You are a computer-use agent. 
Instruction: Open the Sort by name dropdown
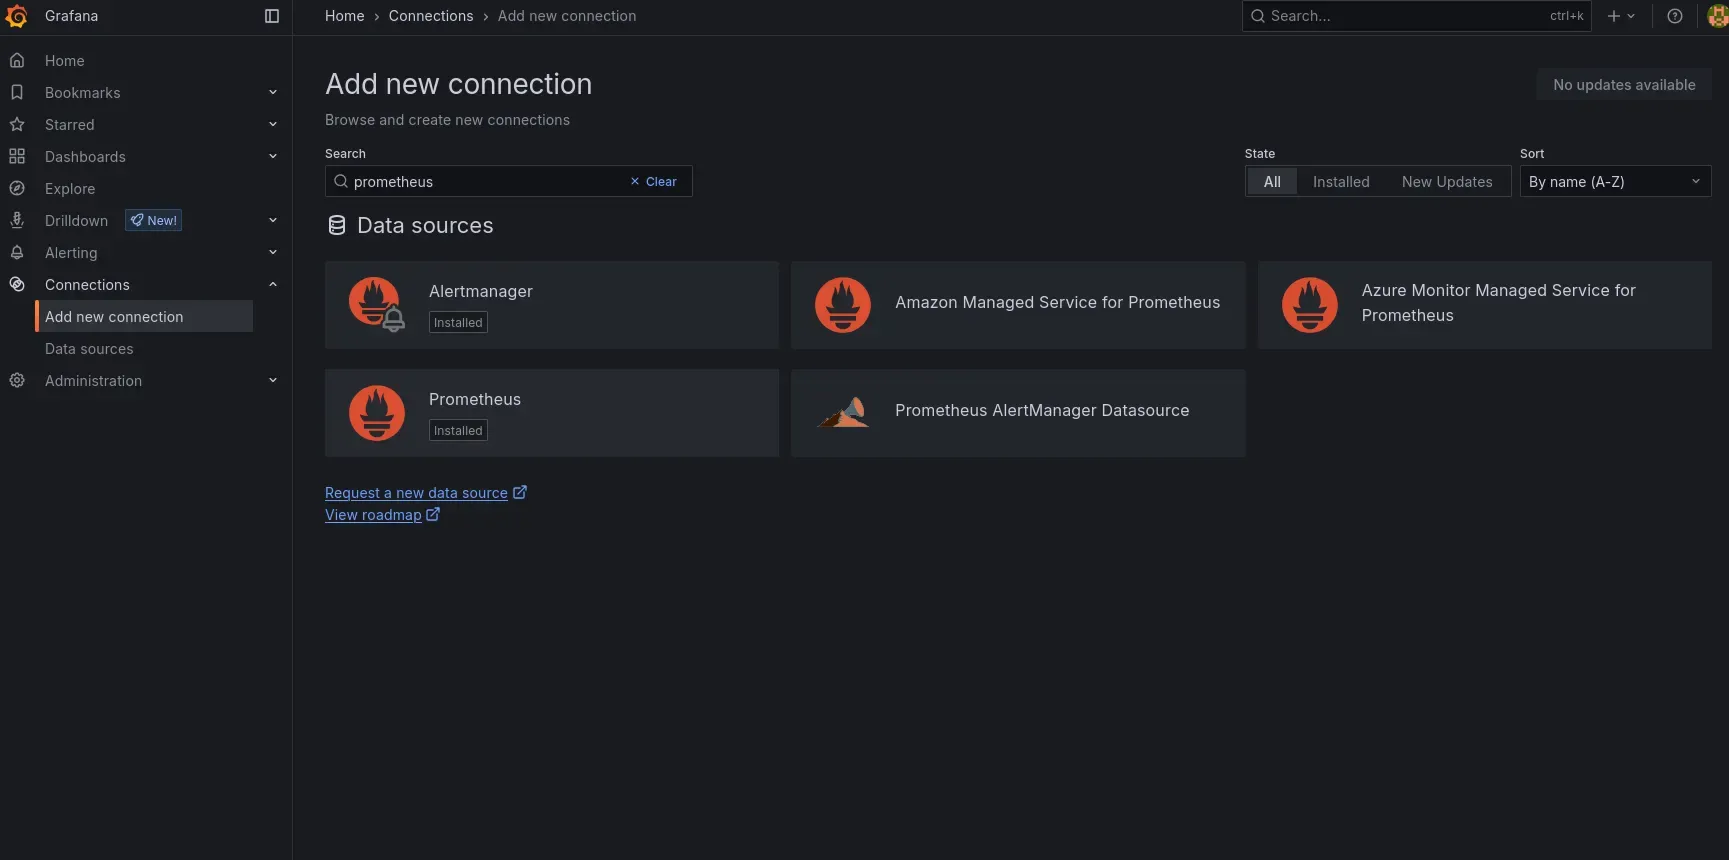1615,182
